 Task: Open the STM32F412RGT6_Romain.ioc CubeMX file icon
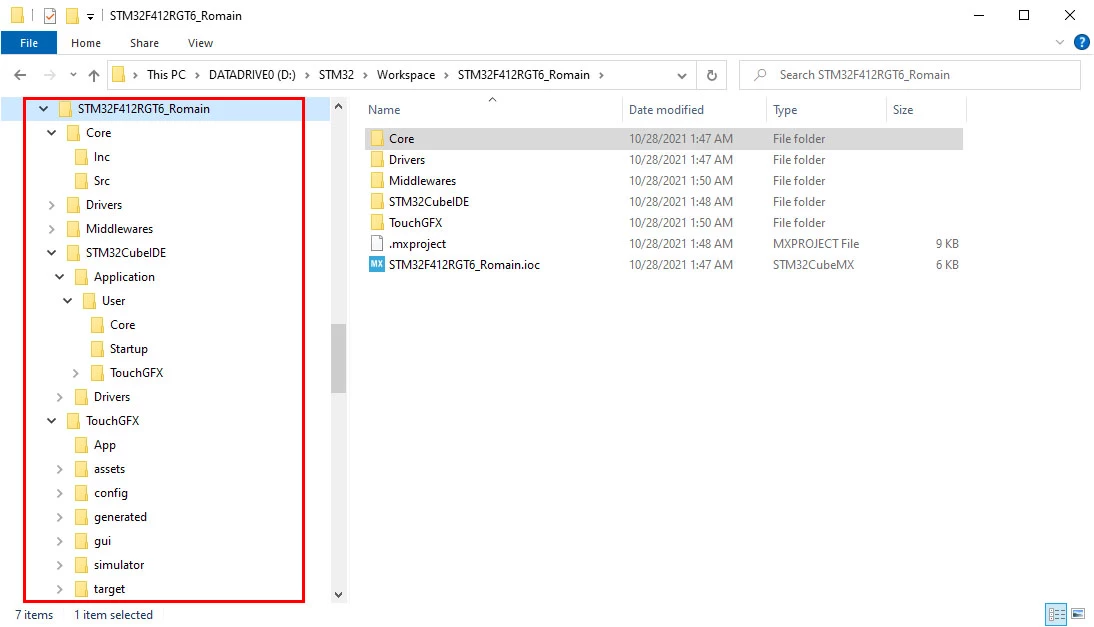click(x=377, y=264)
